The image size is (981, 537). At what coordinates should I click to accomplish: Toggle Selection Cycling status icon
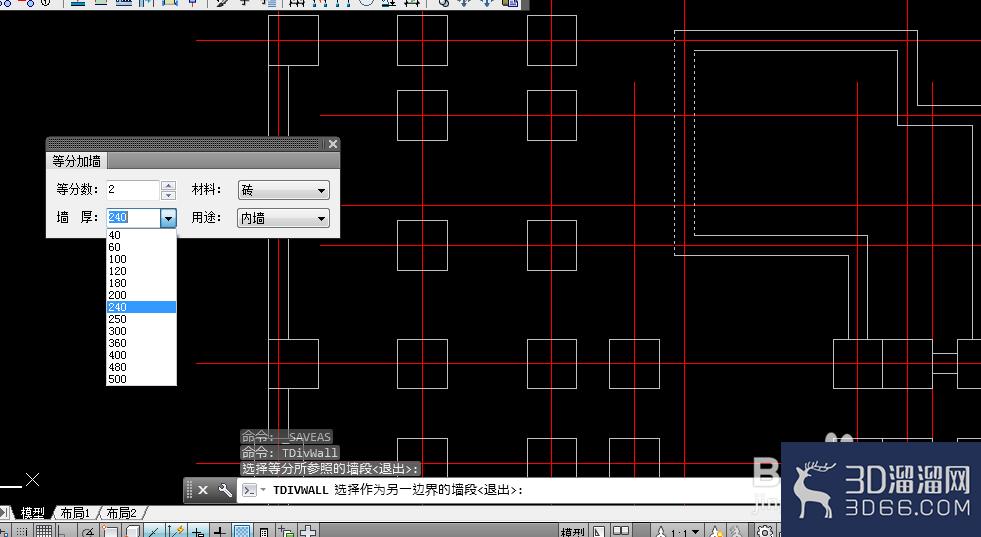pyautogui.click(x=286, y=531)
